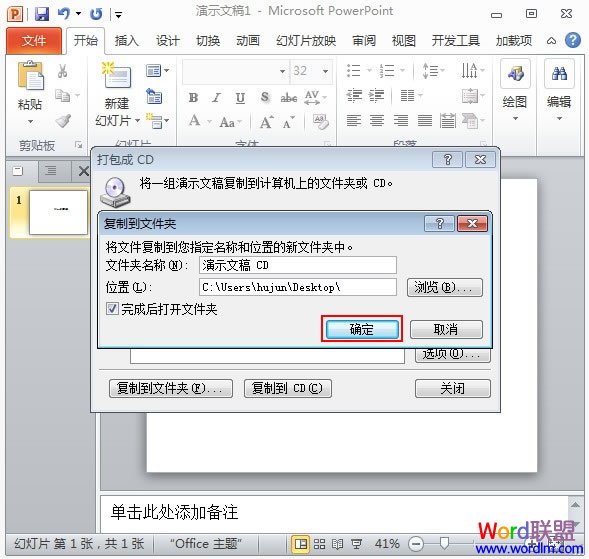The height and width of the screenshot is (559, 589).
Task: Switch to the 设计 ribbon tab
Action: (168, 41)
